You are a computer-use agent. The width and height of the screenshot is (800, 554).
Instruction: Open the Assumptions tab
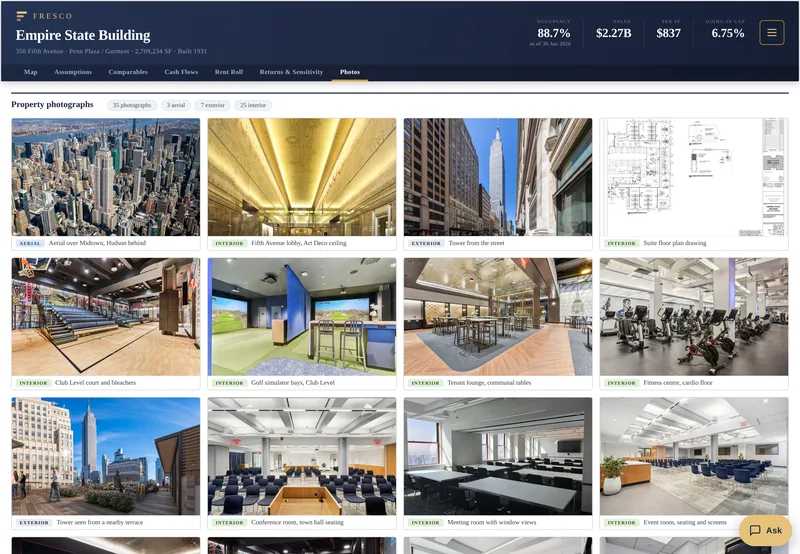pos(73,72)
